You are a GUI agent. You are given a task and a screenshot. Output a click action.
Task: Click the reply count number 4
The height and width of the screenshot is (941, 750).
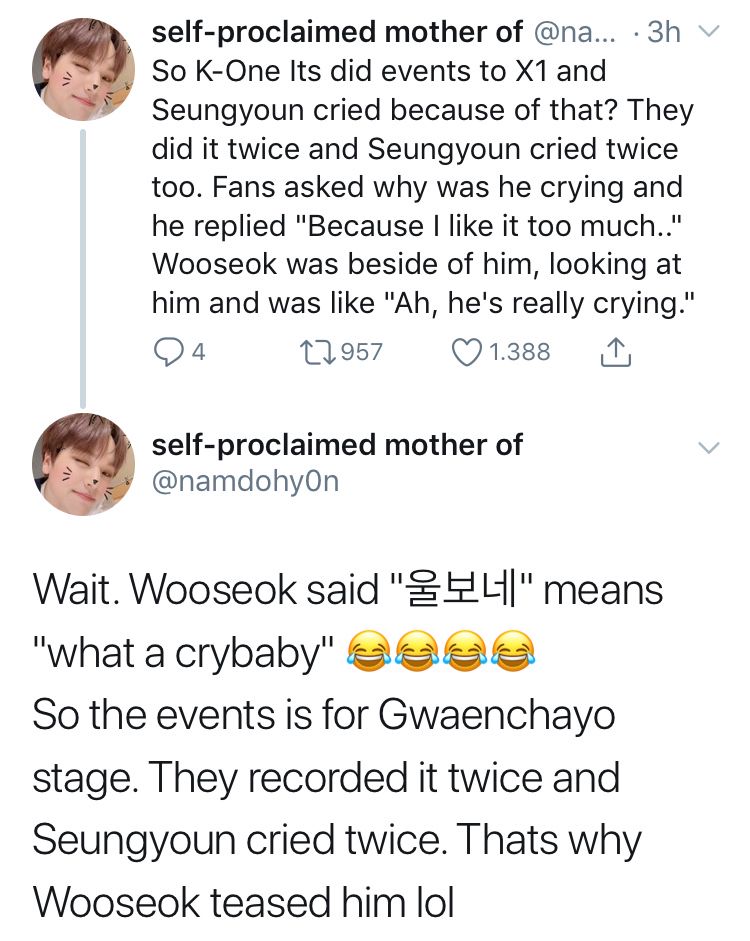pos(198,351)
